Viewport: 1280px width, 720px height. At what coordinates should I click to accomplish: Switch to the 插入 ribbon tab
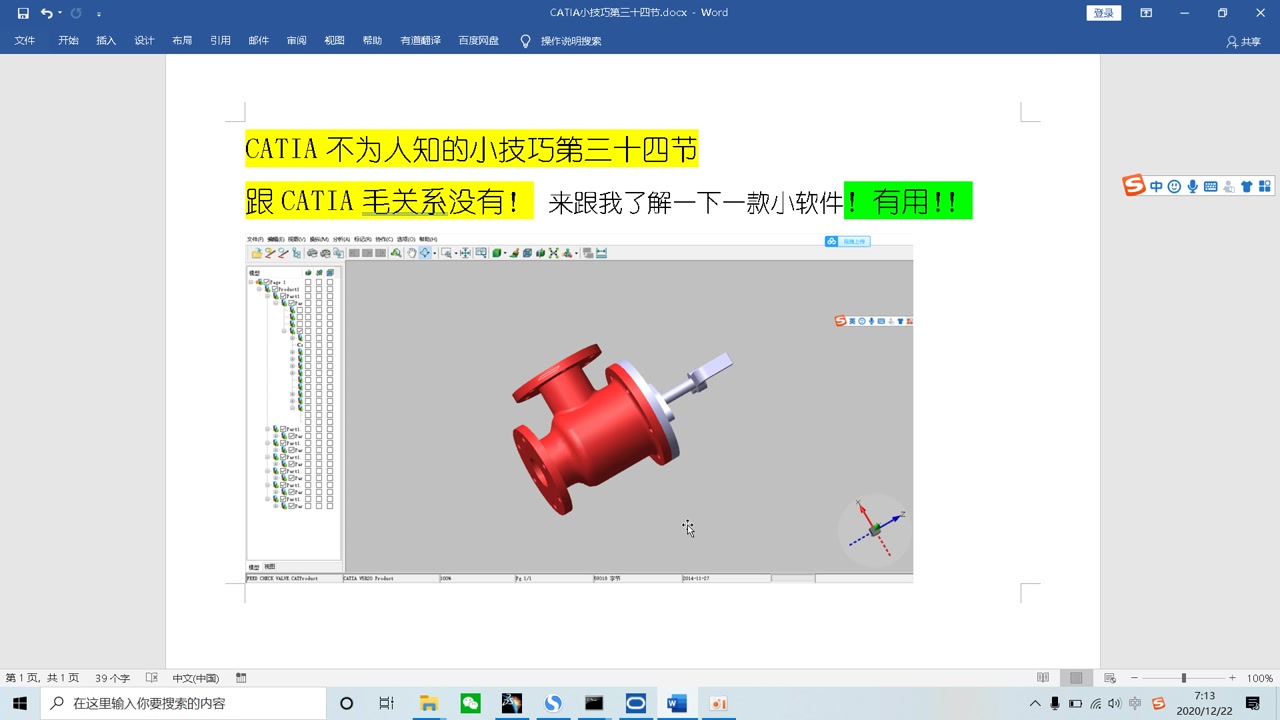click(106, 41)
